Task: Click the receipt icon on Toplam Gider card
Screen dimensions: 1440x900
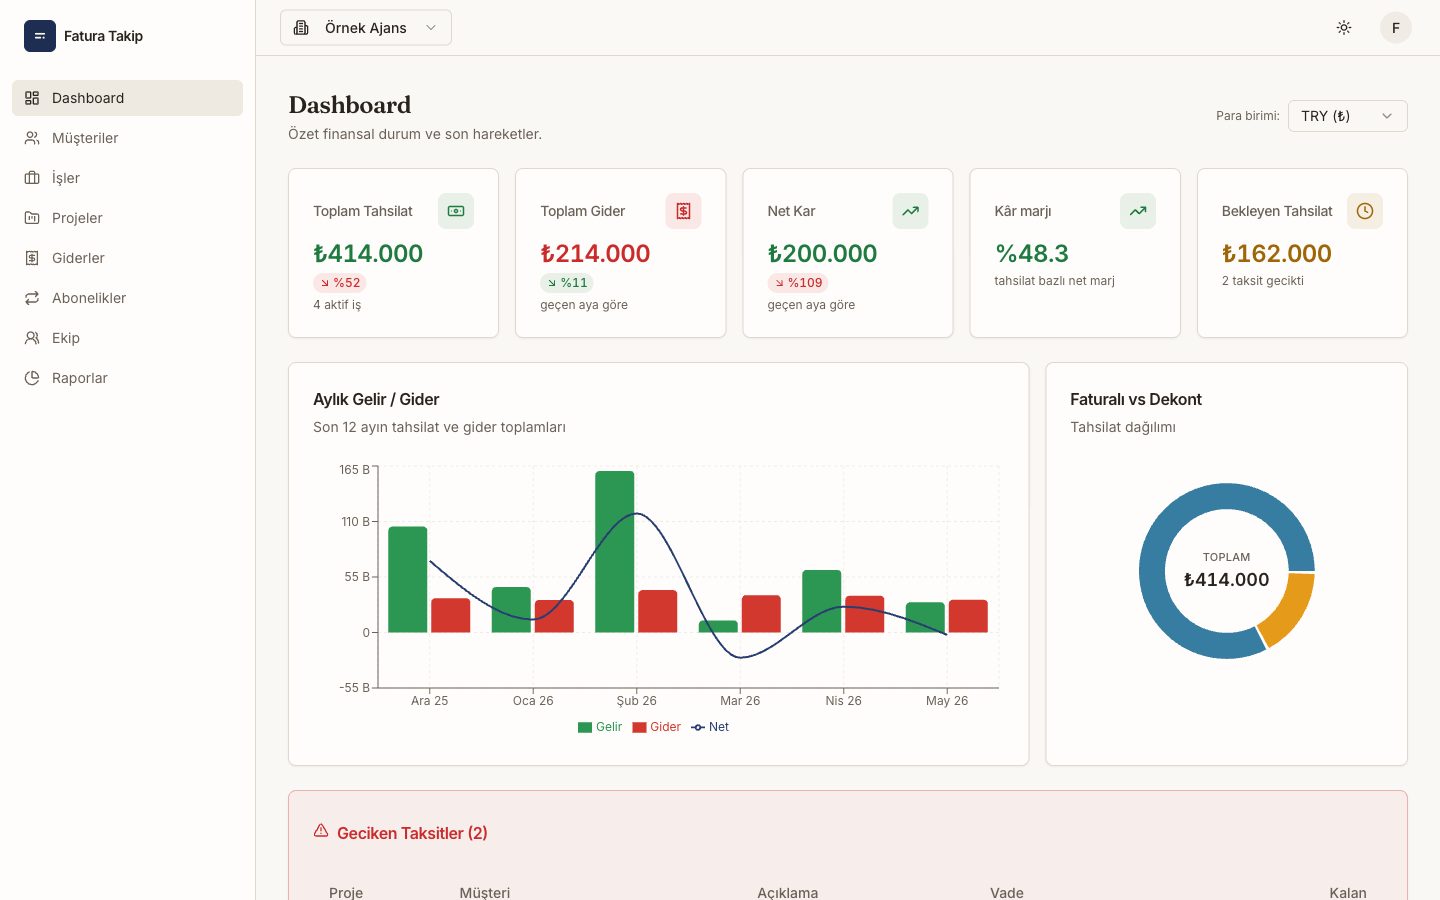Action: point(684,211)
